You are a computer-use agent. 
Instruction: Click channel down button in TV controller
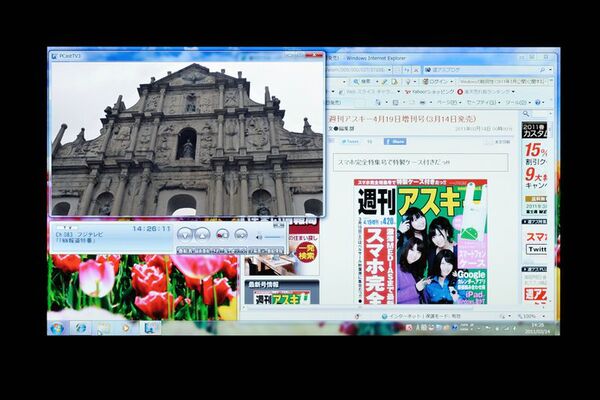point(185,234)
